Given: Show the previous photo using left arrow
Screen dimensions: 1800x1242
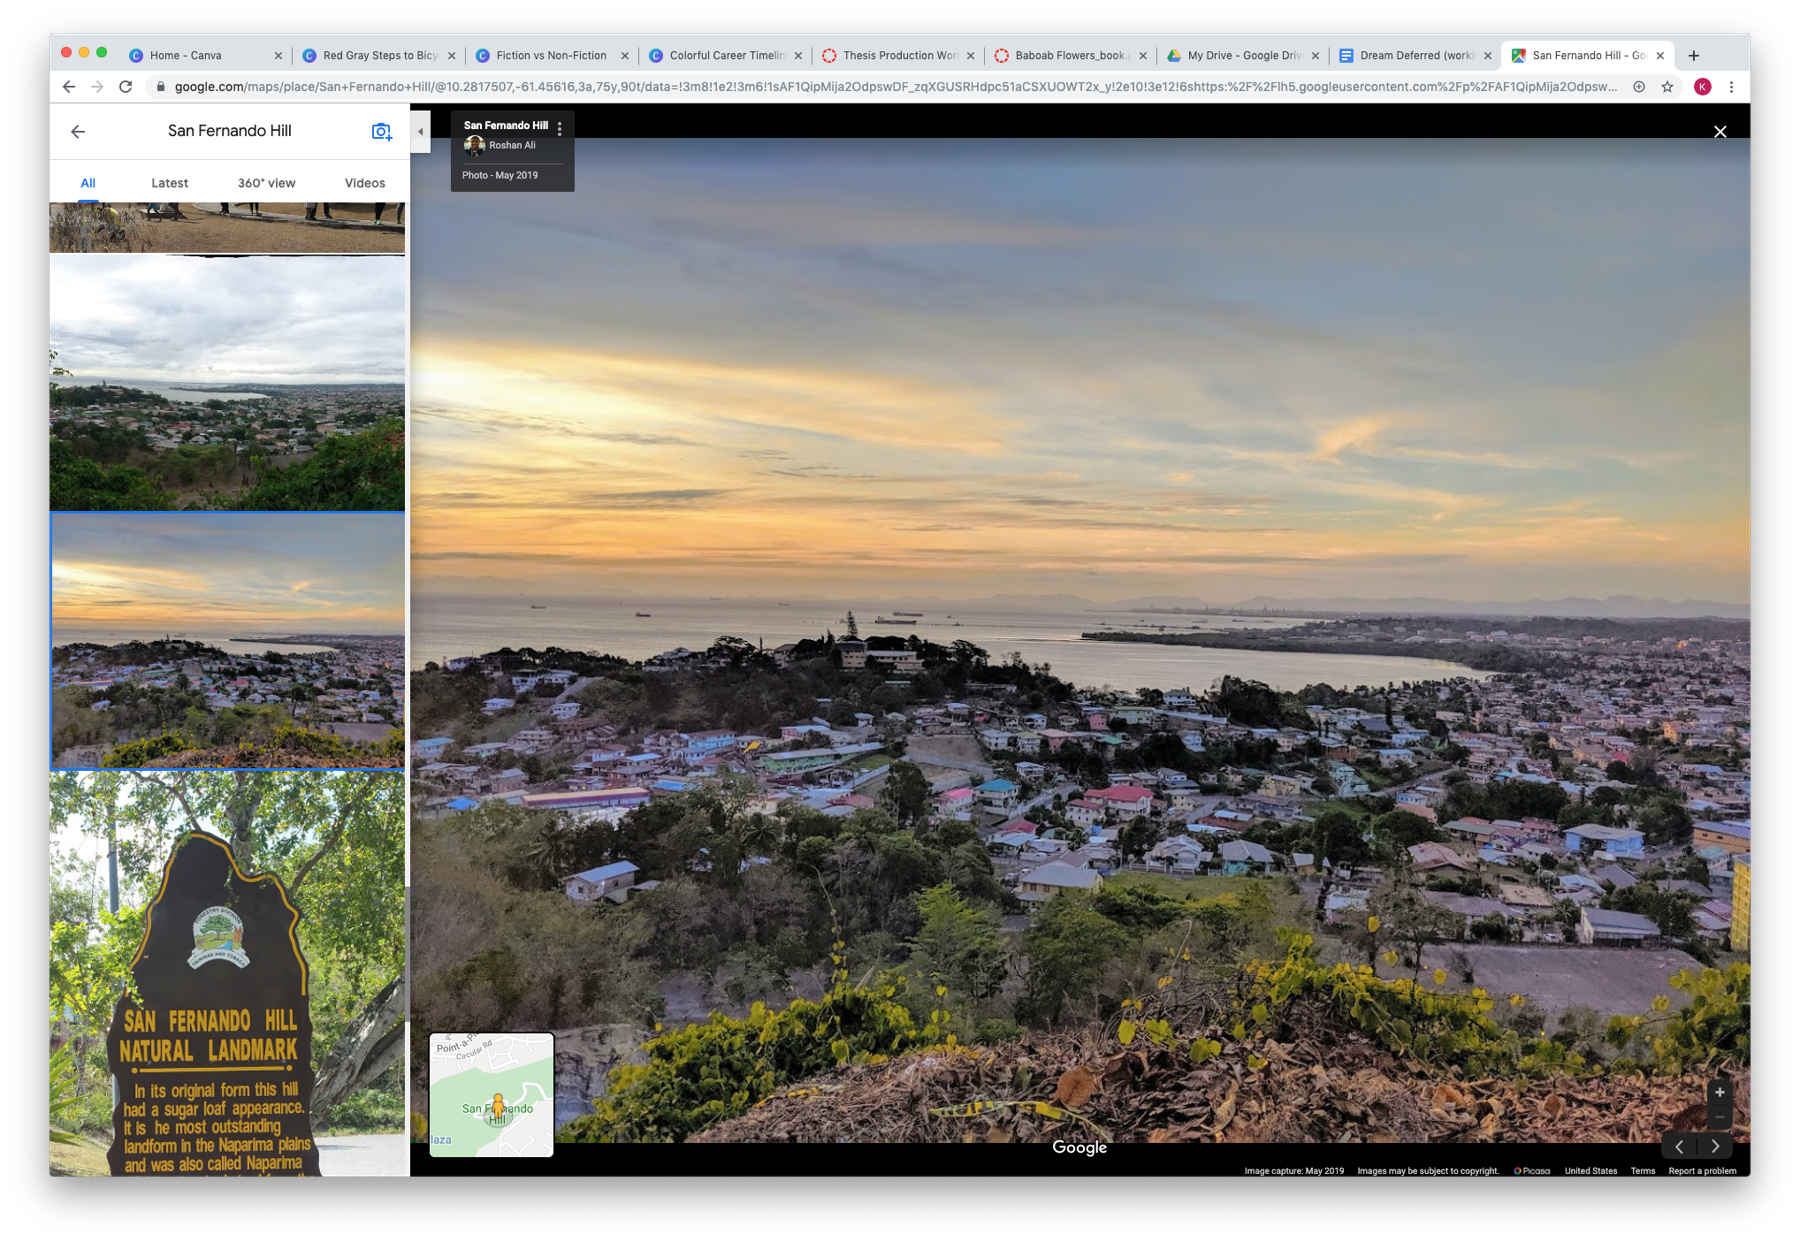Looking at the screenshot, I should pos(1679,1146).
